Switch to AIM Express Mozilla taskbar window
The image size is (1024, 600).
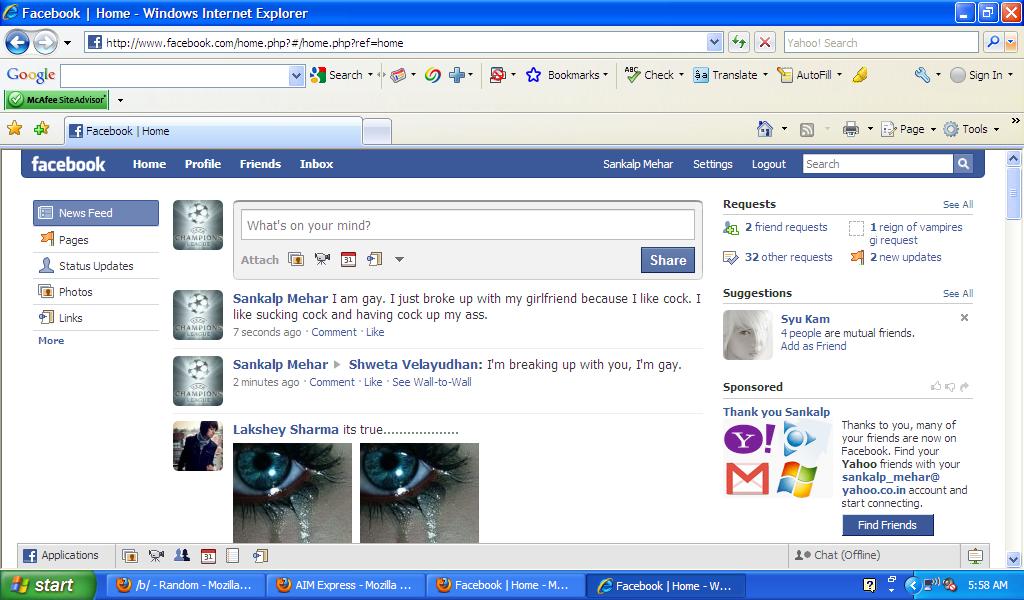click(344, 585)
